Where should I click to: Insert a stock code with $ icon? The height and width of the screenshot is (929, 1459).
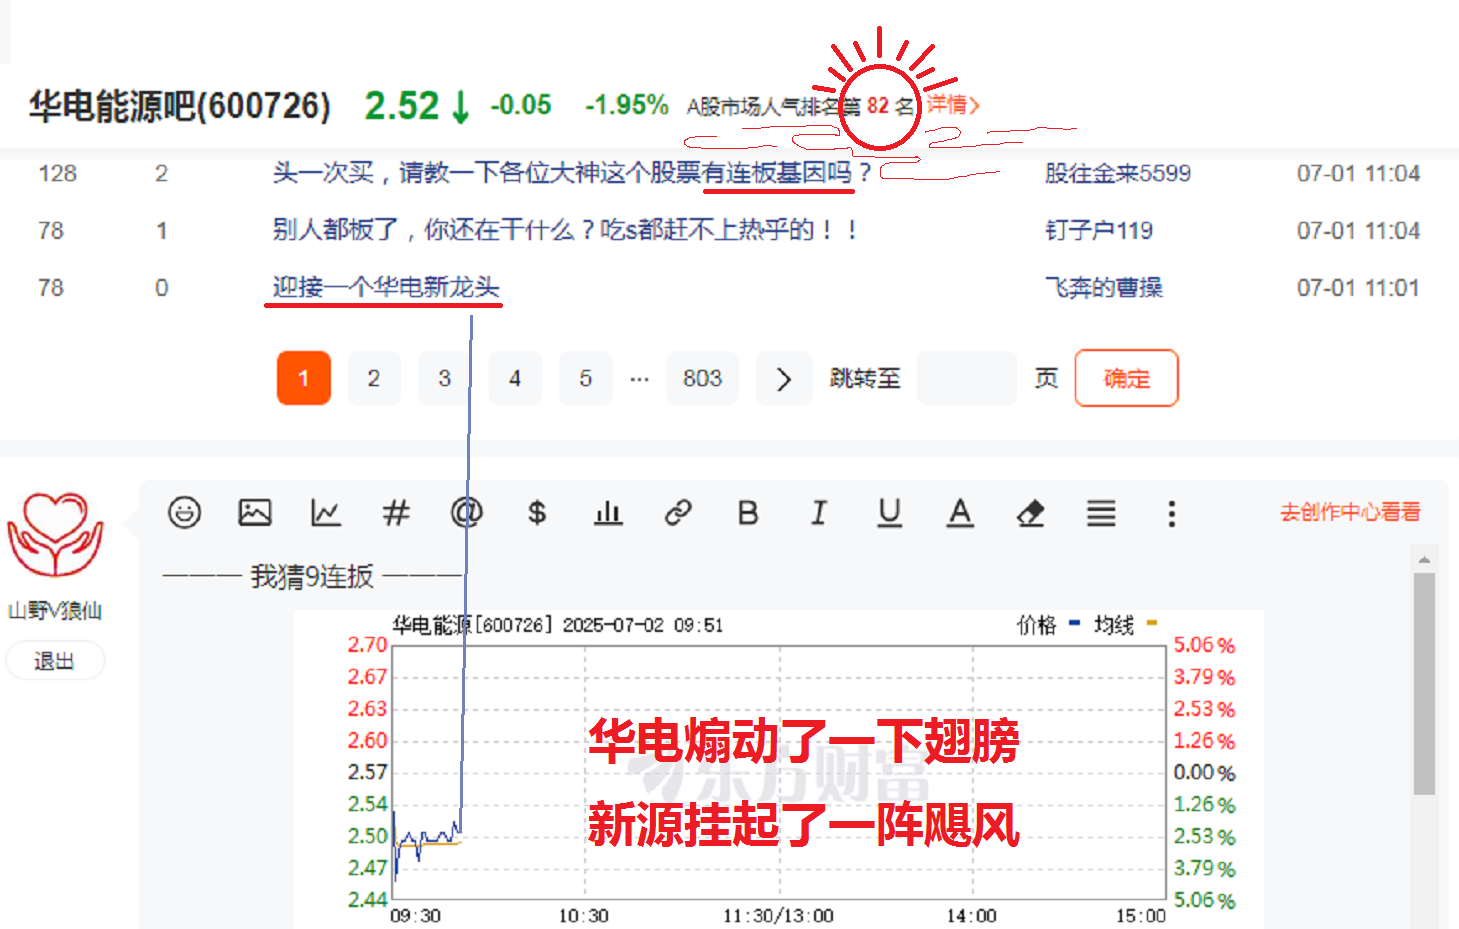pos(537,513)
